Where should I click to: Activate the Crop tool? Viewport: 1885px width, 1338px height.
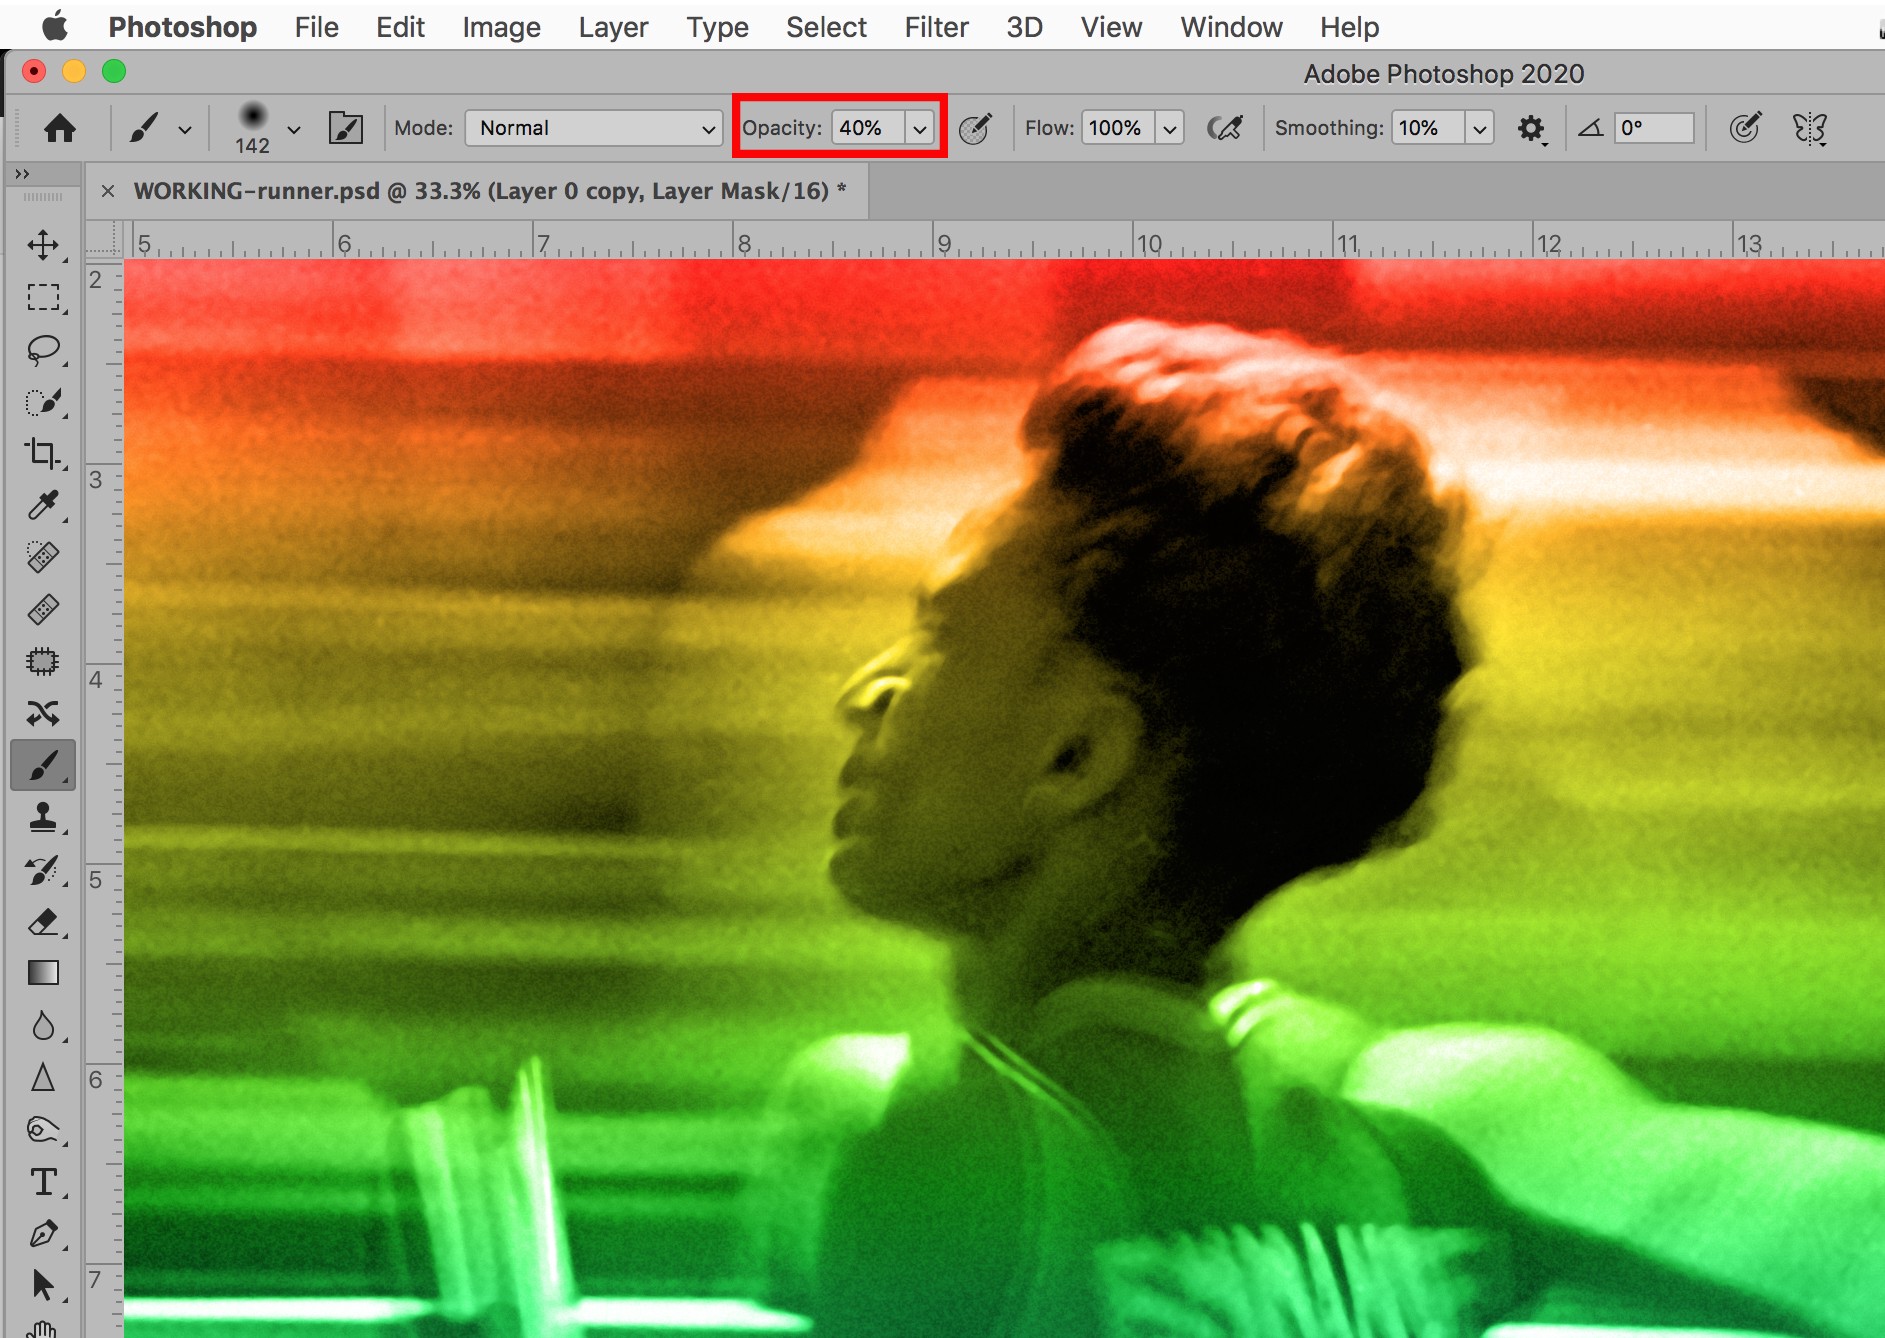pyautogui.click(x=43, y=453)
